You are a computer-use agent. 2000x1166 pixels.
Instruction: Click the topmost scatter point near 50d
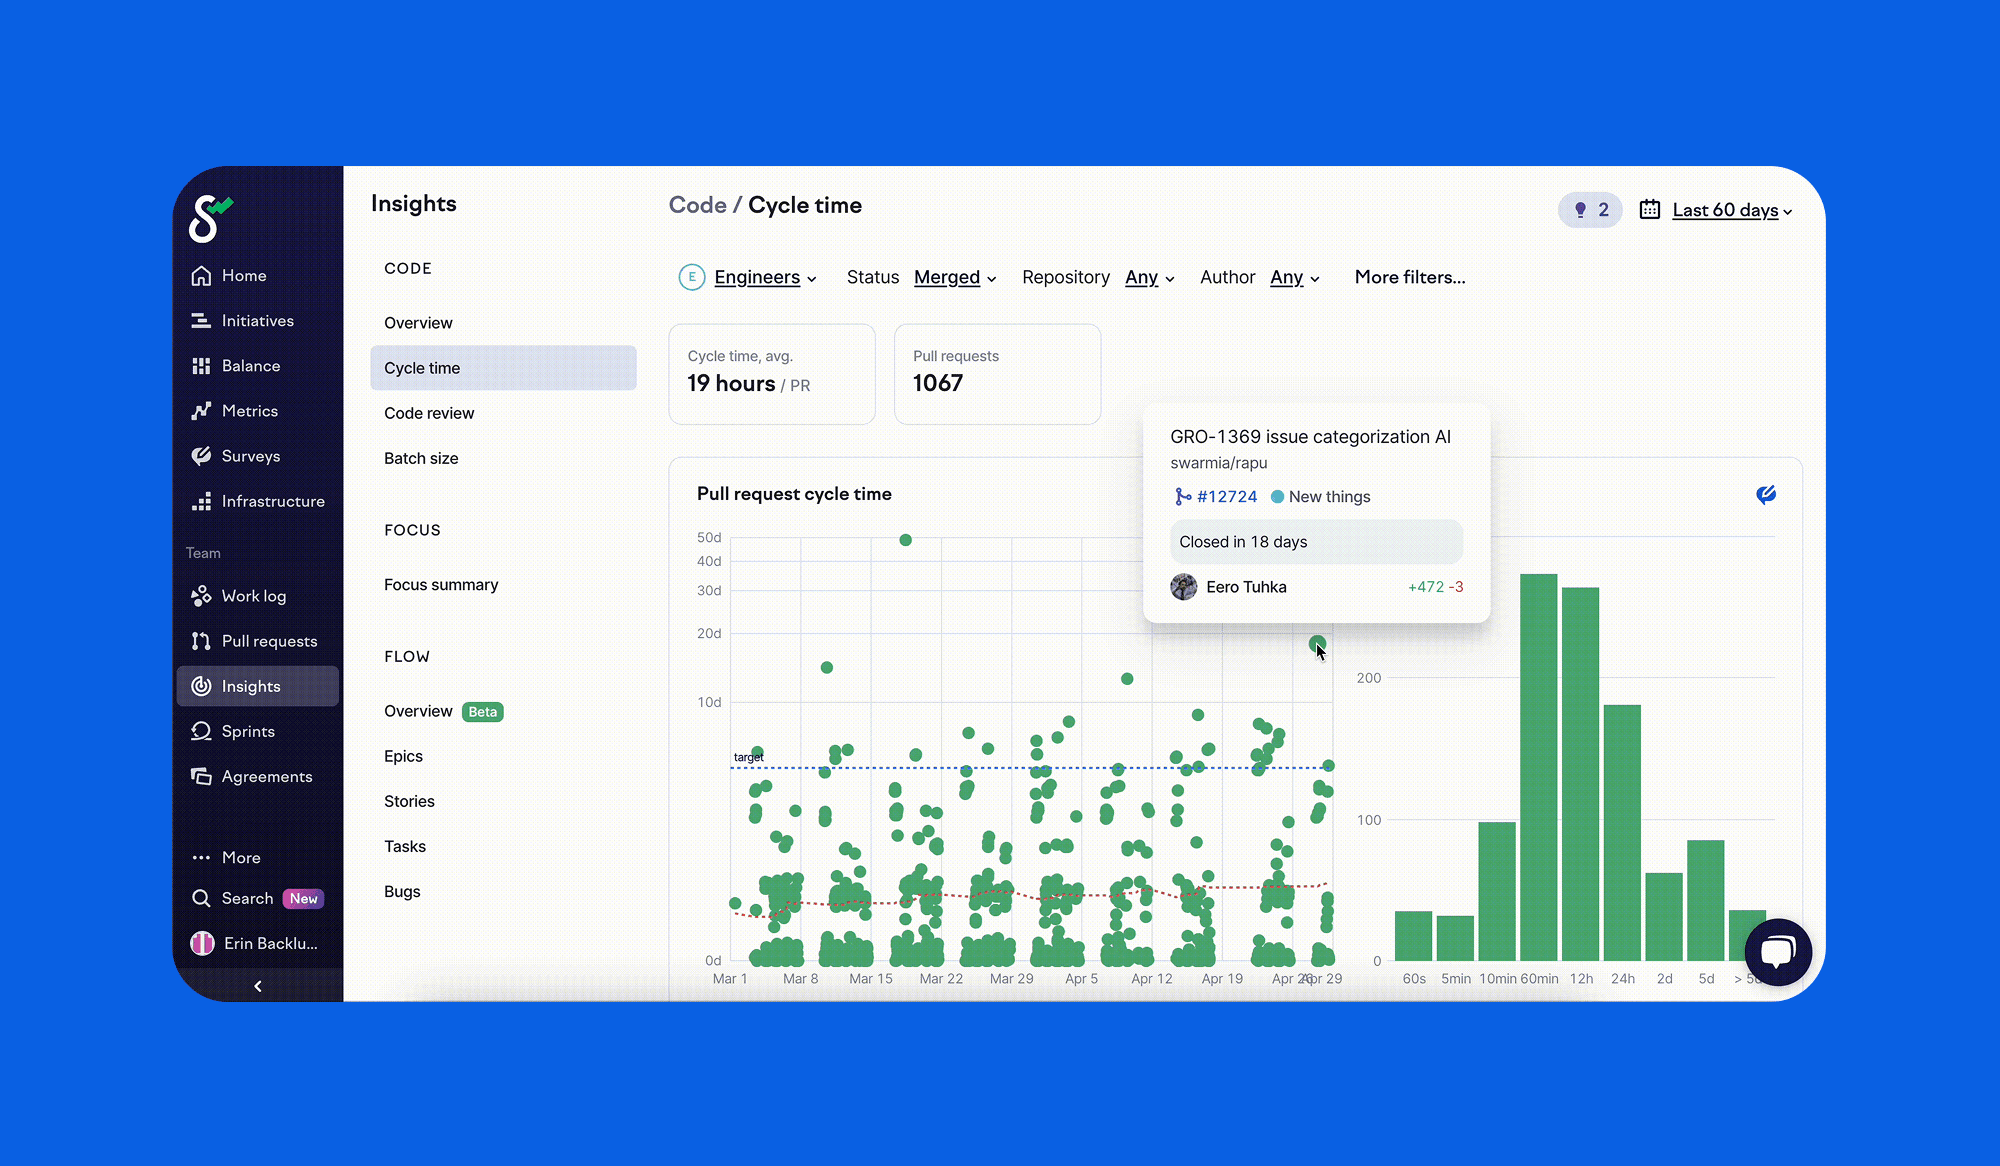click(905, 540)
